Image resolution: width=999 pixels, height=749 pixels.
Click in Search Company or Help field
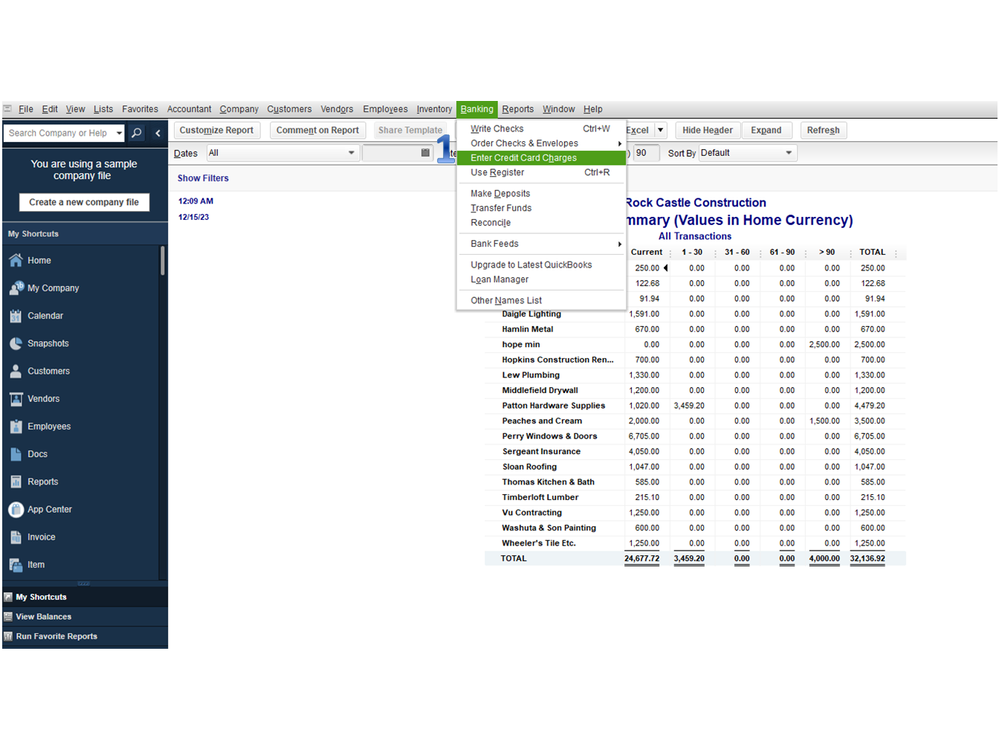tap(59, 133)
